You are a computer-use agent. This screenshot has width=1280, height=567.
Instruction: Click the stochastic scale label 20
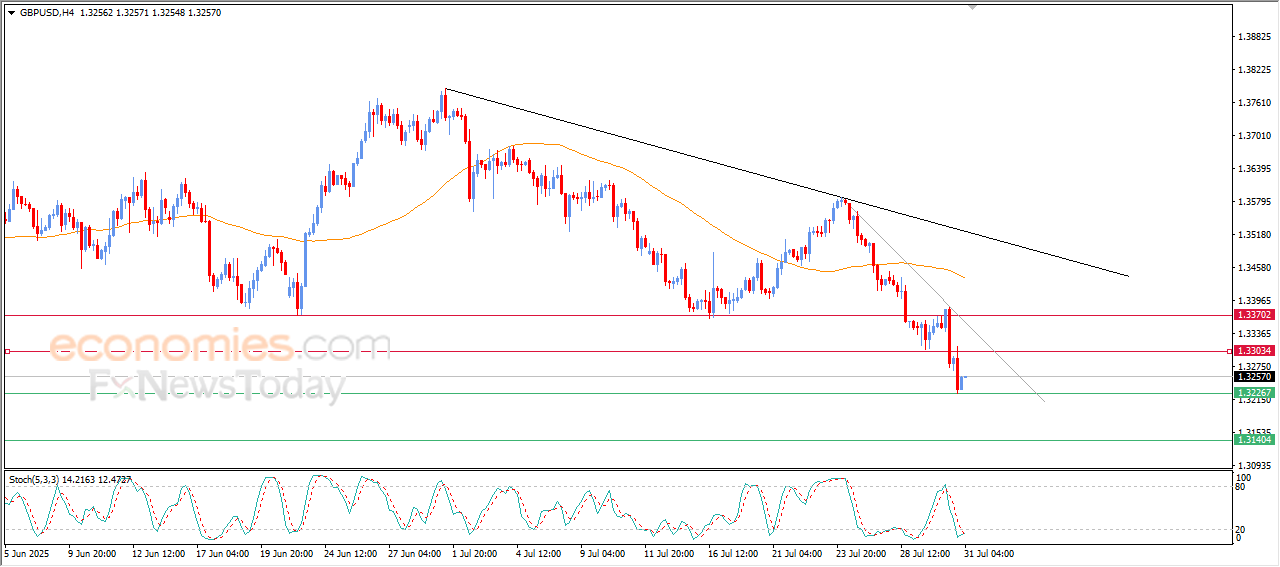(x=1241, y=530)
